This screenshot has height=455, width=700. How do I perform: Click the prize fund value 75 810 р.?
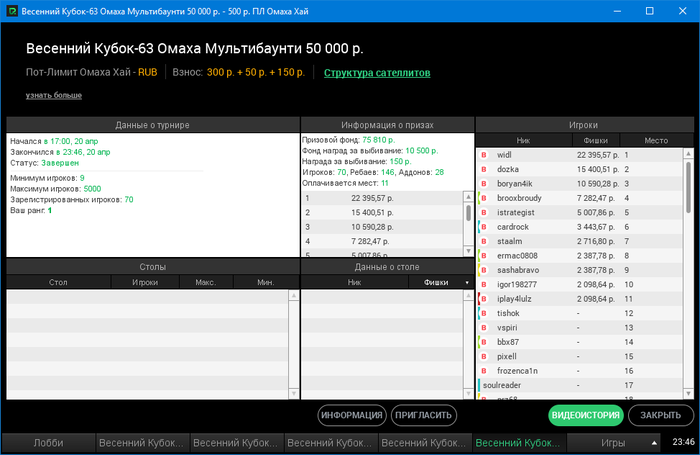379,140
